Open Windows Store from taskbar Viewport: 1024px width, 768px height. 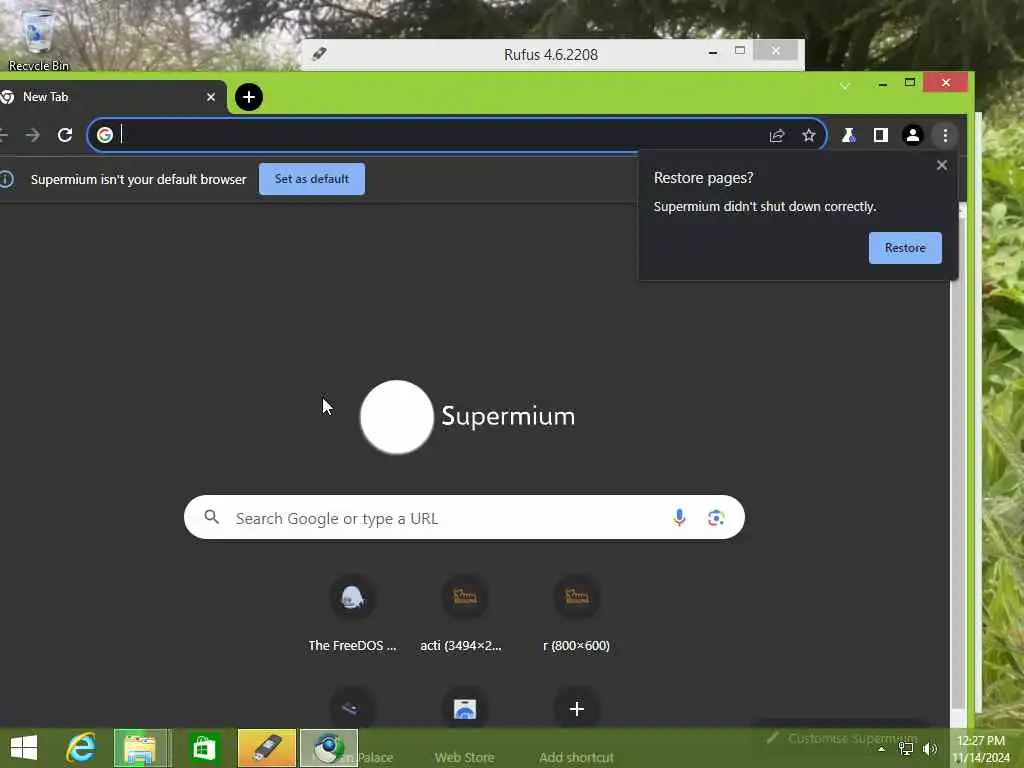204,748
